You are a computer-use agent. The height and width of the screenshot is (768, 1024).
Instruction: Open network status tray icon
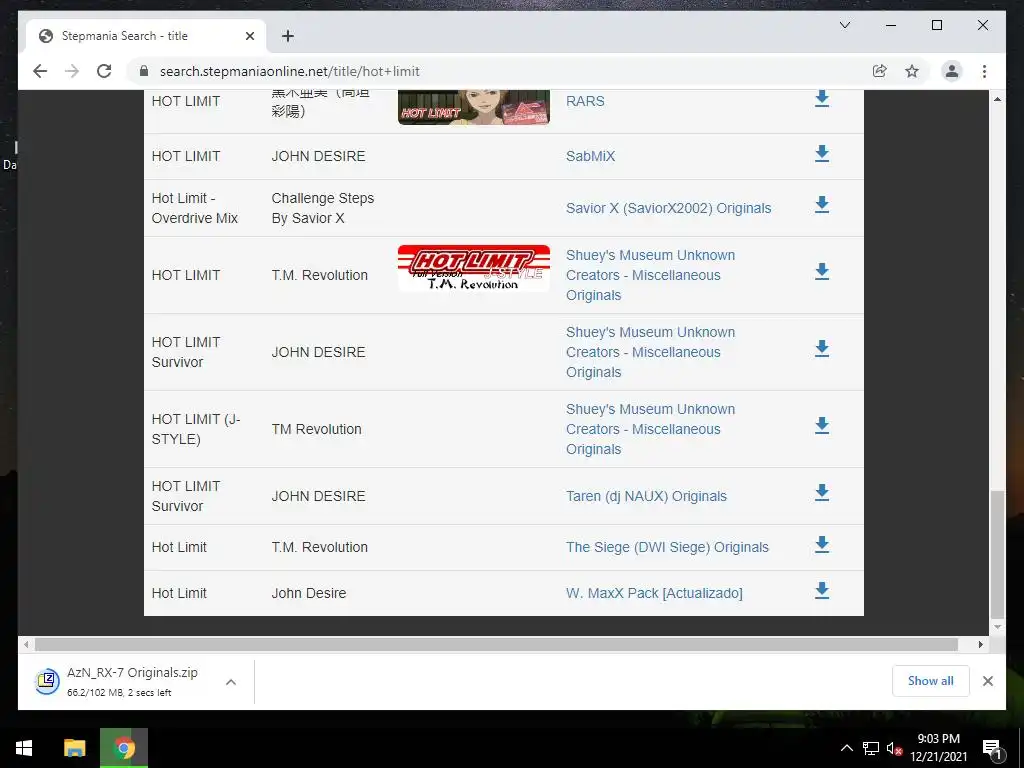pyautogui.click(x=871, y=748)
